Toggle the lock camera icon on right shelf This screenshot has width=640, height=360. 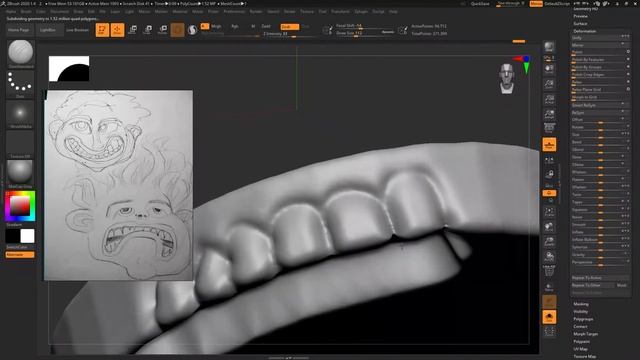(549, 174)
